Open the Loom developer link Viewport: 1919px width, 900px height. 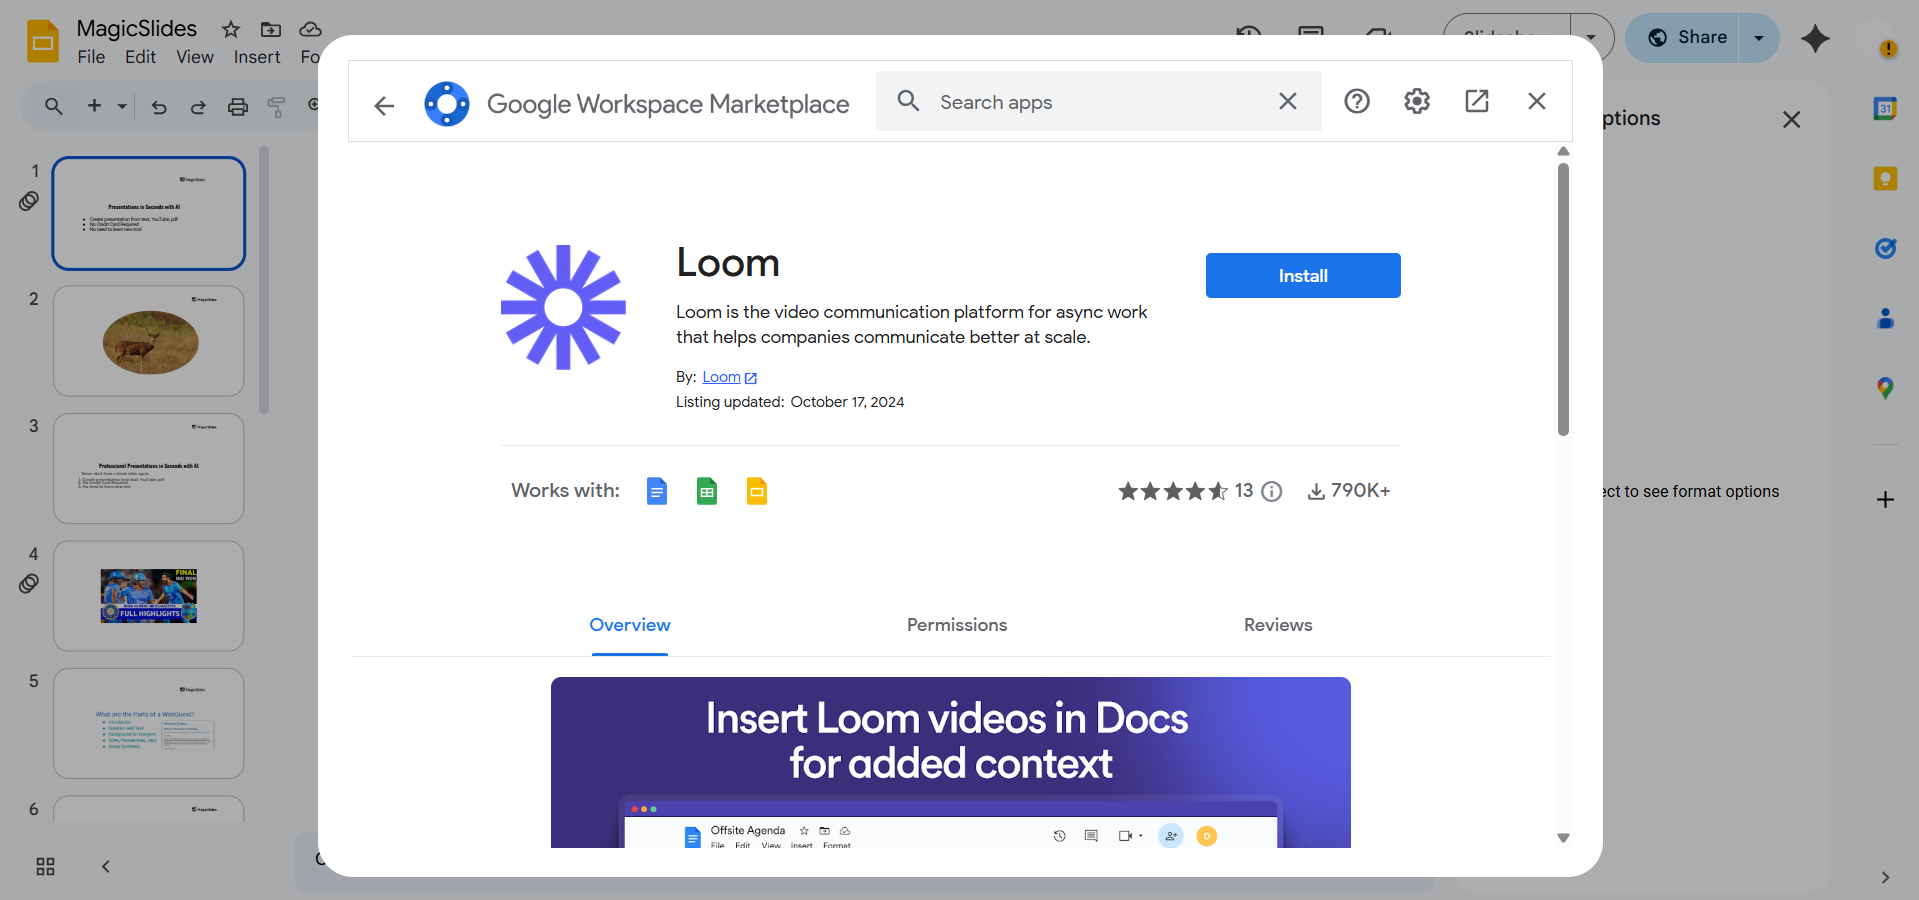pos(723,377)
